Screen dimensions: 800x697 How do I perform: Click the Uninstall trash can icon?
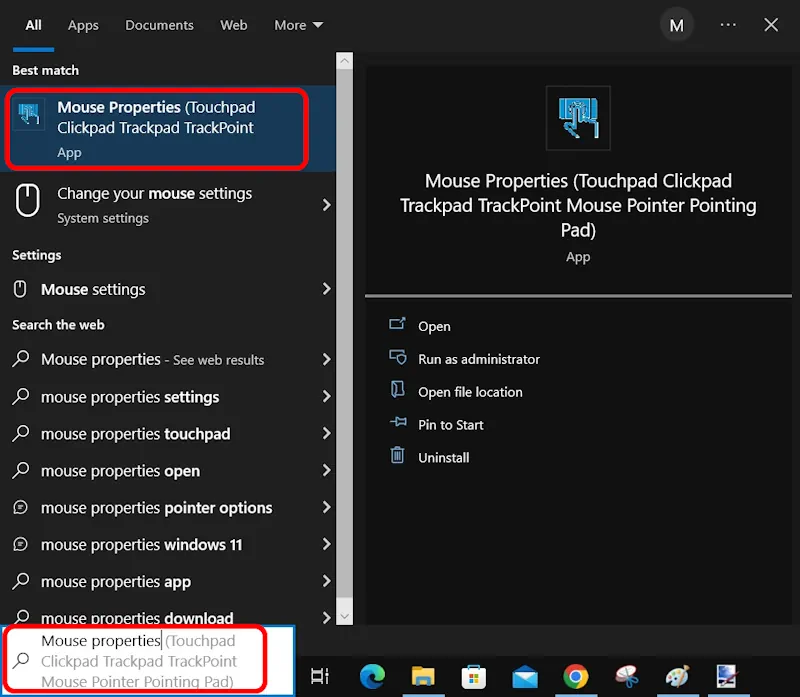coord(397,455)
